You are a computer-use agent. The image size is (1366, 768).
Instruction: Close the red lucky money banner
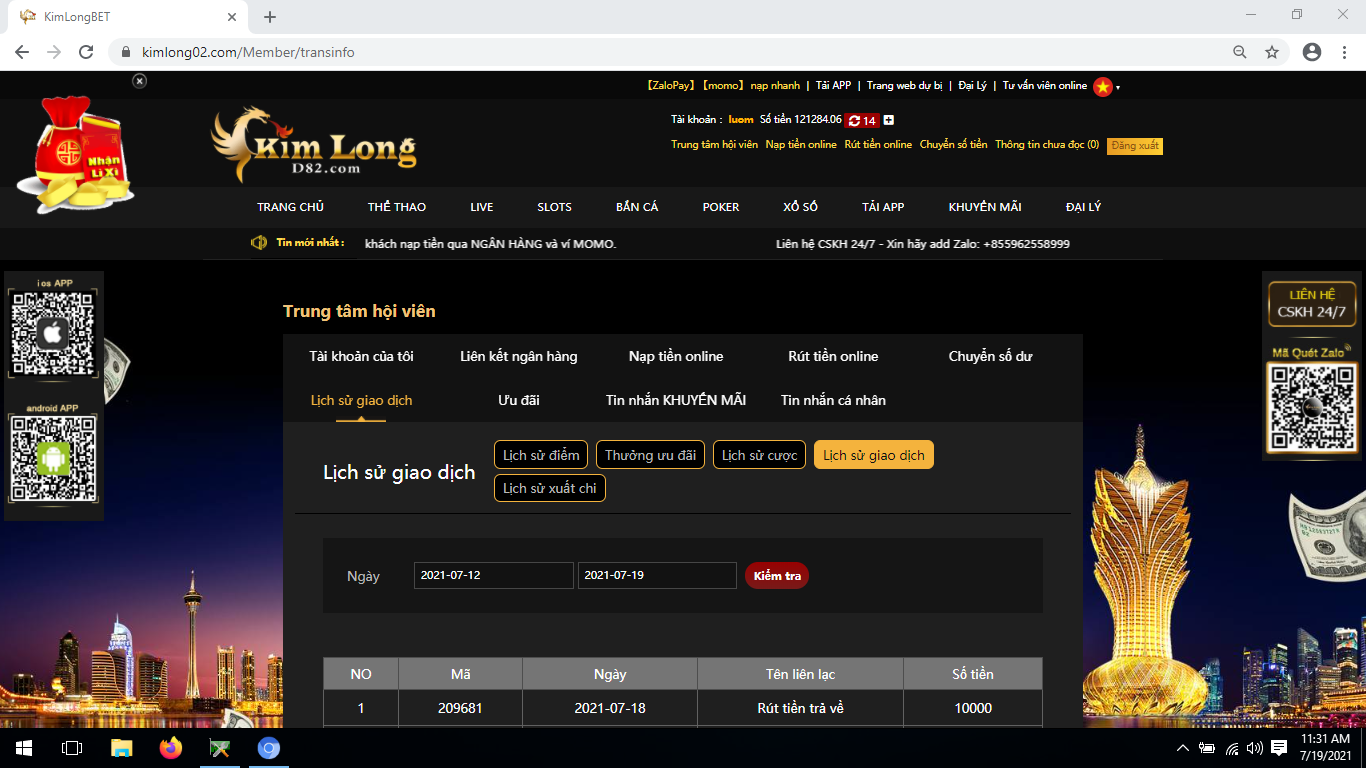tap(138, 81)
